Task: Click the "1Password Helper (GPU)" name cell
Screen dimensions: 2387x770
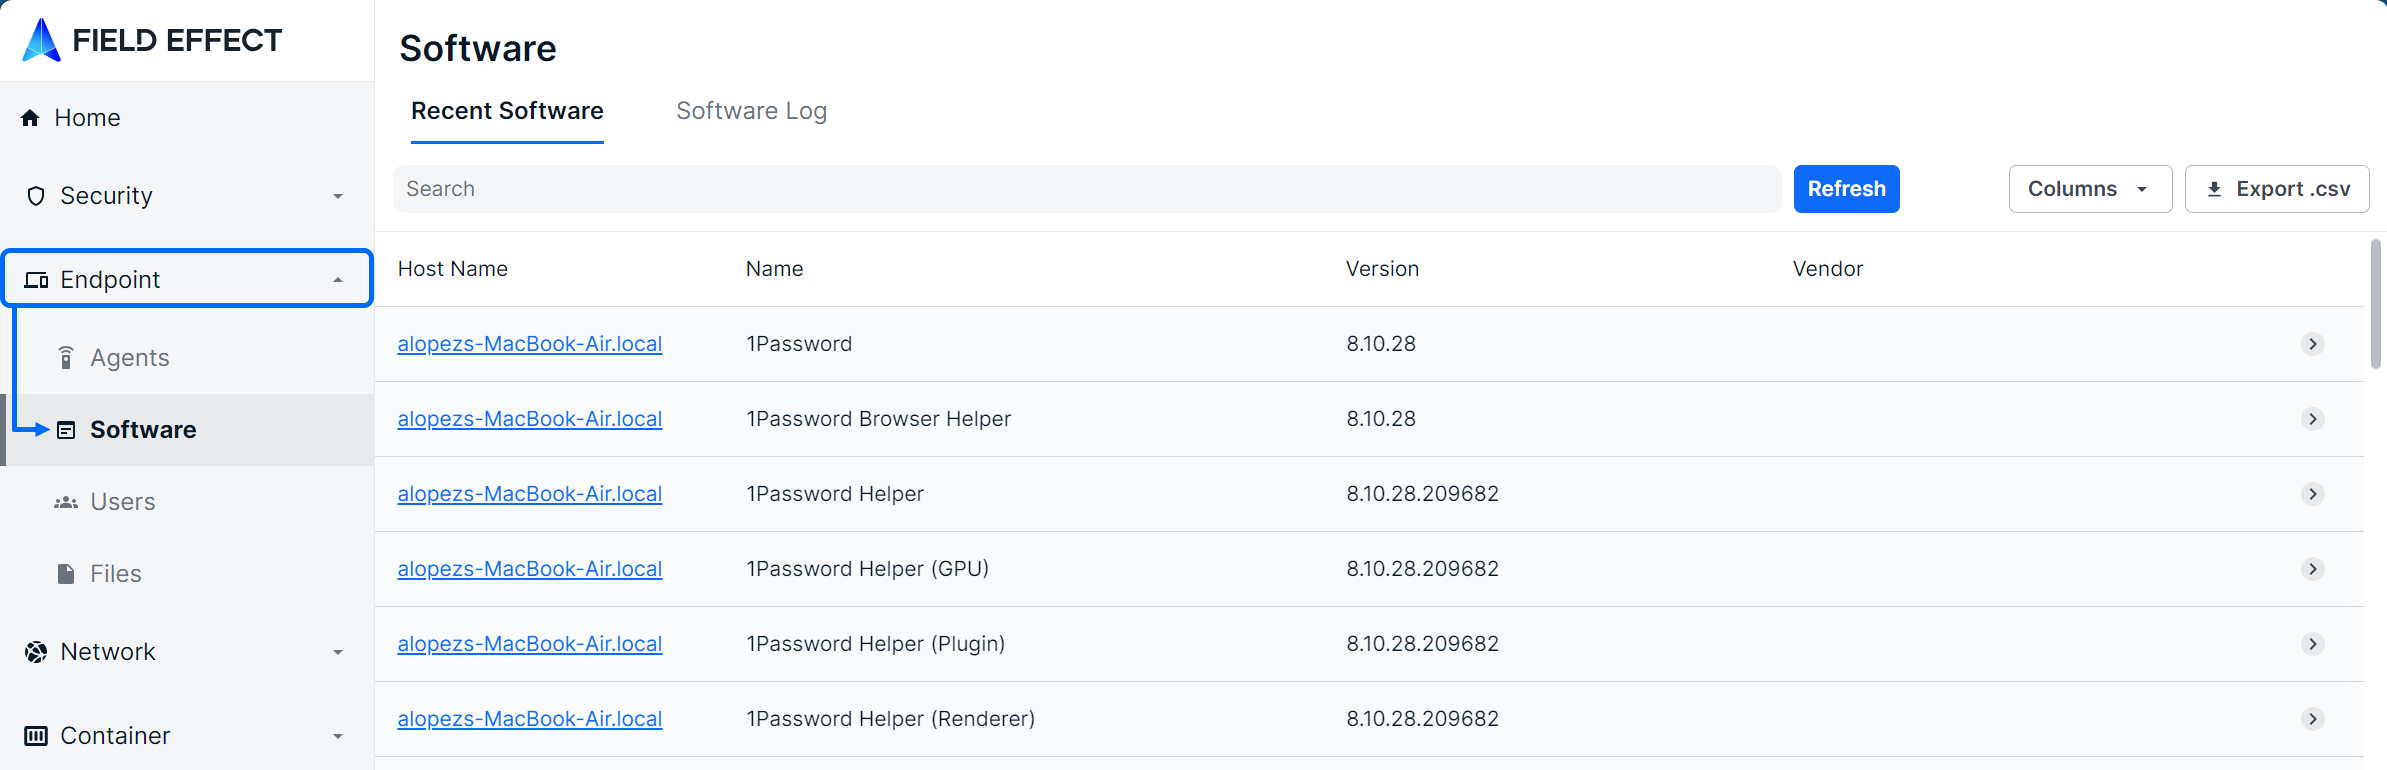Action: pos(868,569)
